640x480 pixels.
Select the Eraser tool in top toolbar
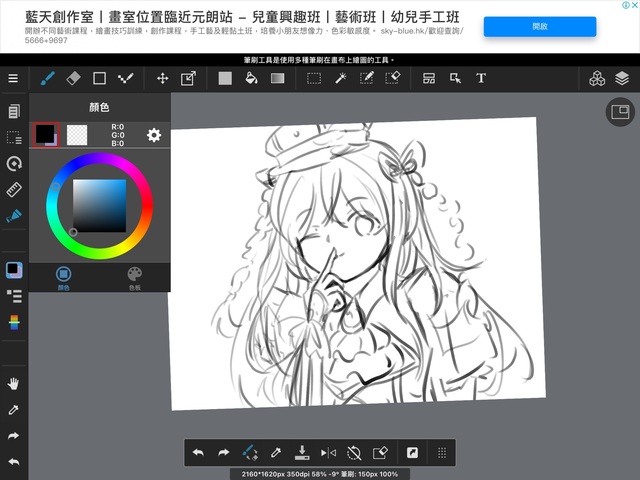click(x=73, y=78)
